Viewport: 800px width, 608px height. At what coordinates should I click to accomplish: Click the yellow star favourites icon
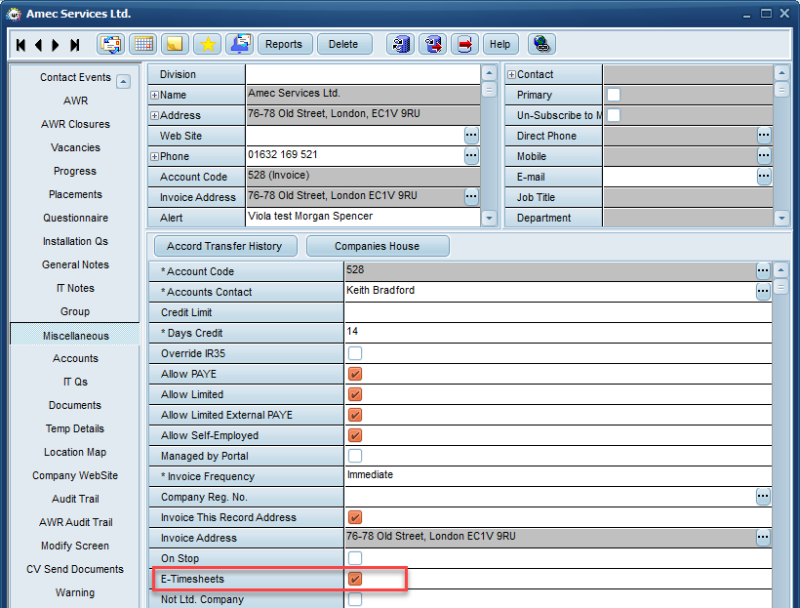[208, 44]
